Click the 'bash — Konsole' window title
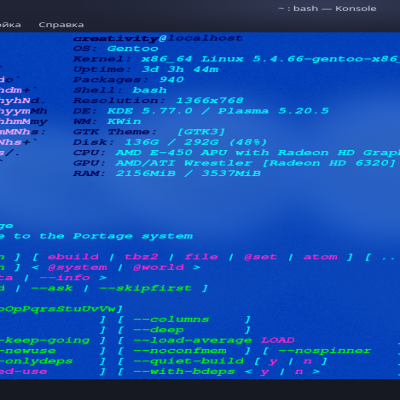The image size is (400, 400). click(x=335, y=9)
